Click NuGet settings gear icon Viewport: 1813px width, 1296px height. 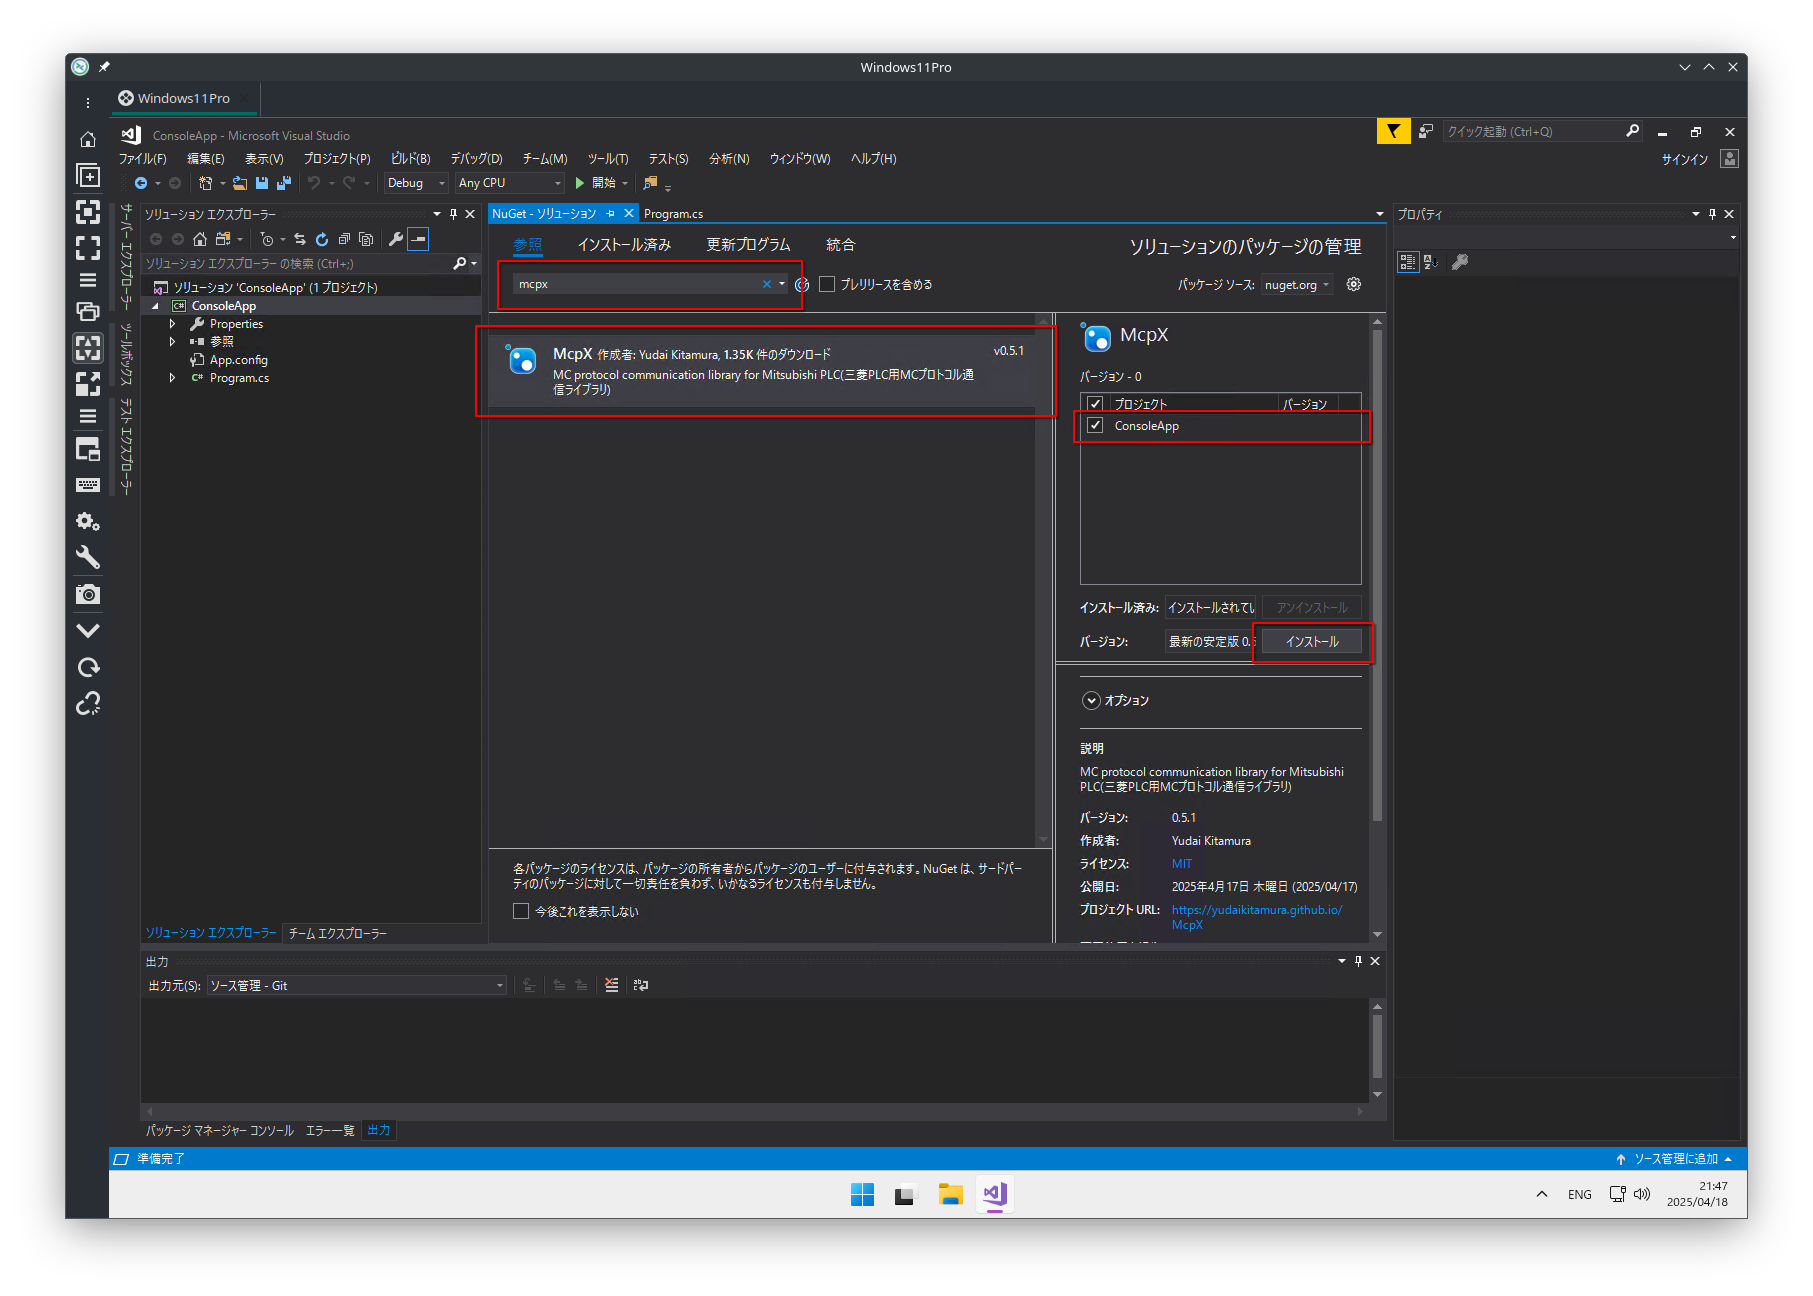pyautogui.click(x=1354, y=284)
